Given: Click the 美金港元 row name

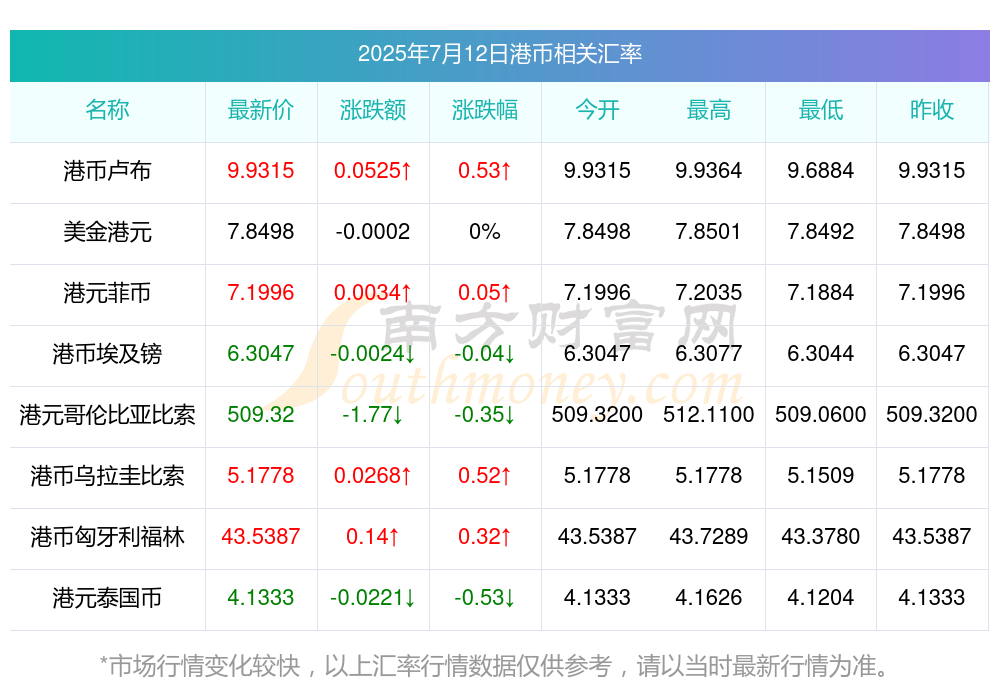Looking at the screenshot, I should 107,232.
